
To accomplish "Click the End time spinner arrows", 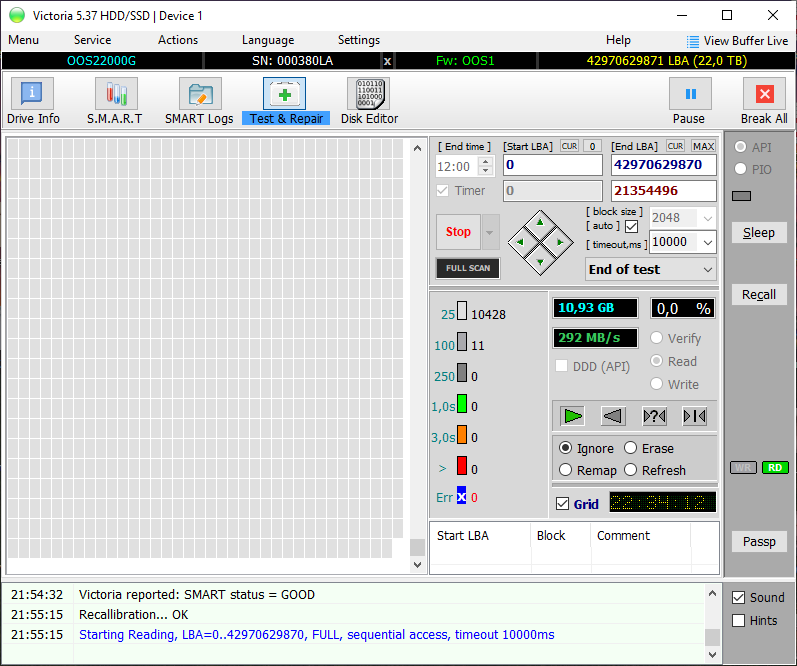I will point(486,166).
